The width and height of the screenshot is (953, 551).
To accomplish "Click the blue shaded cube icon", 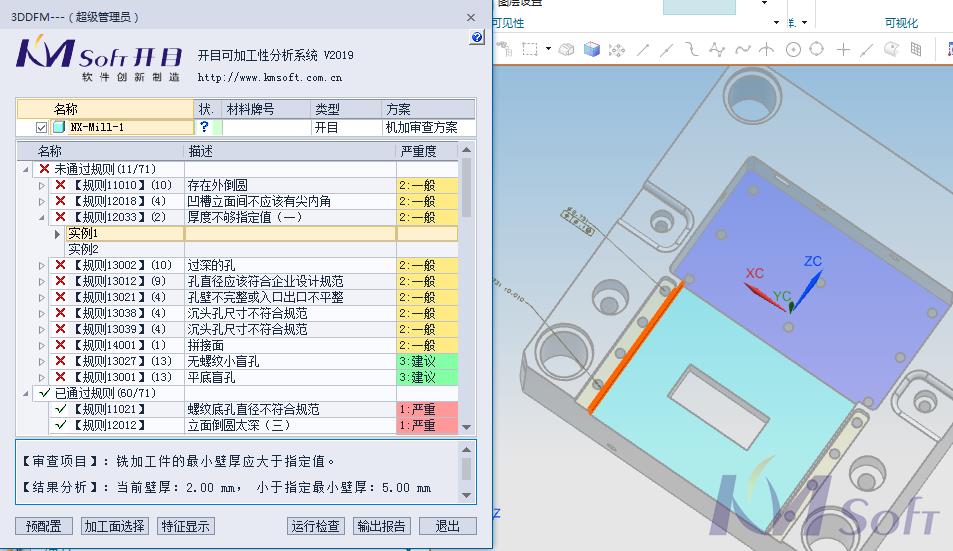I will click(x=592, y=49).
